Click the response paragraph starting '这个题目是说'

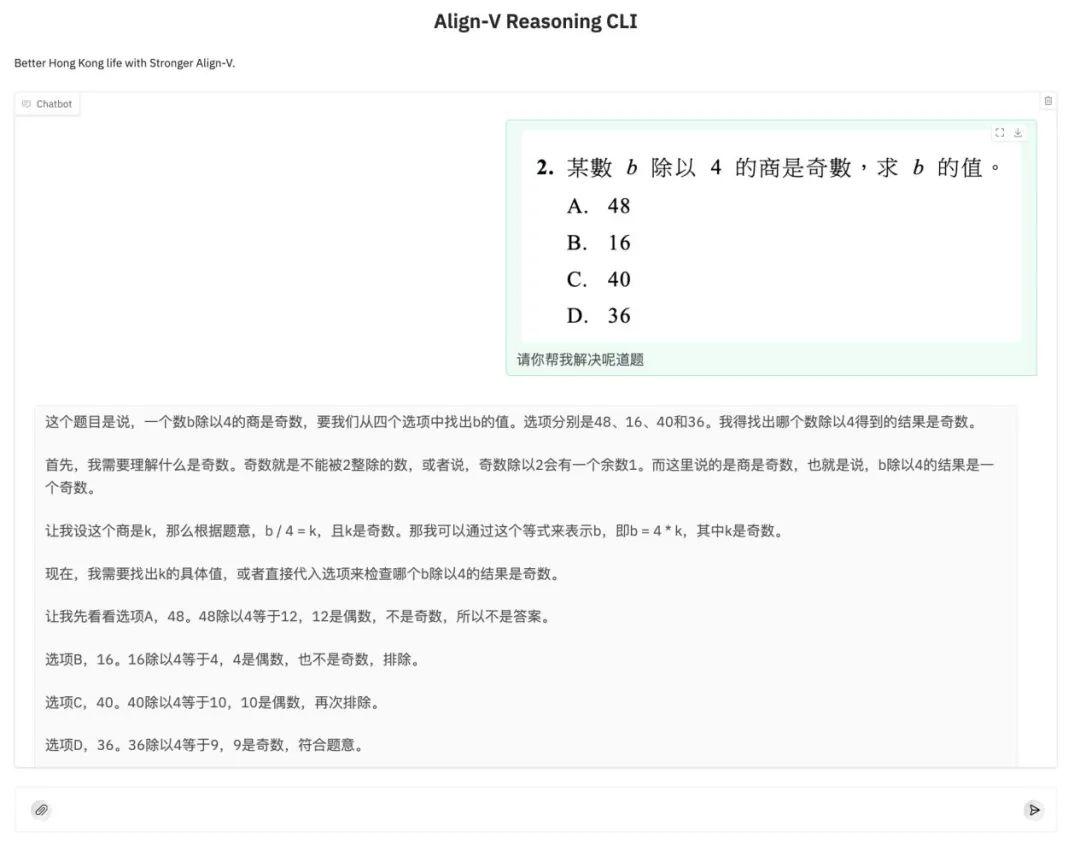tap(512, 422)
